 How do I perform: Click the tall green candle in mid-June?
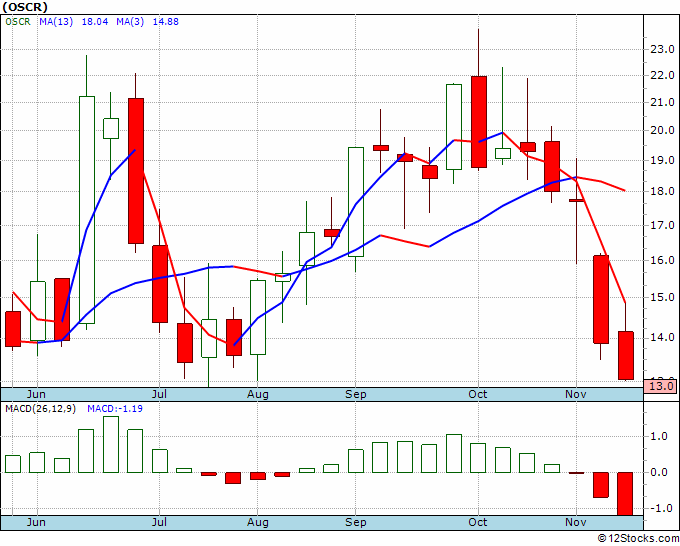coord(87,210)
